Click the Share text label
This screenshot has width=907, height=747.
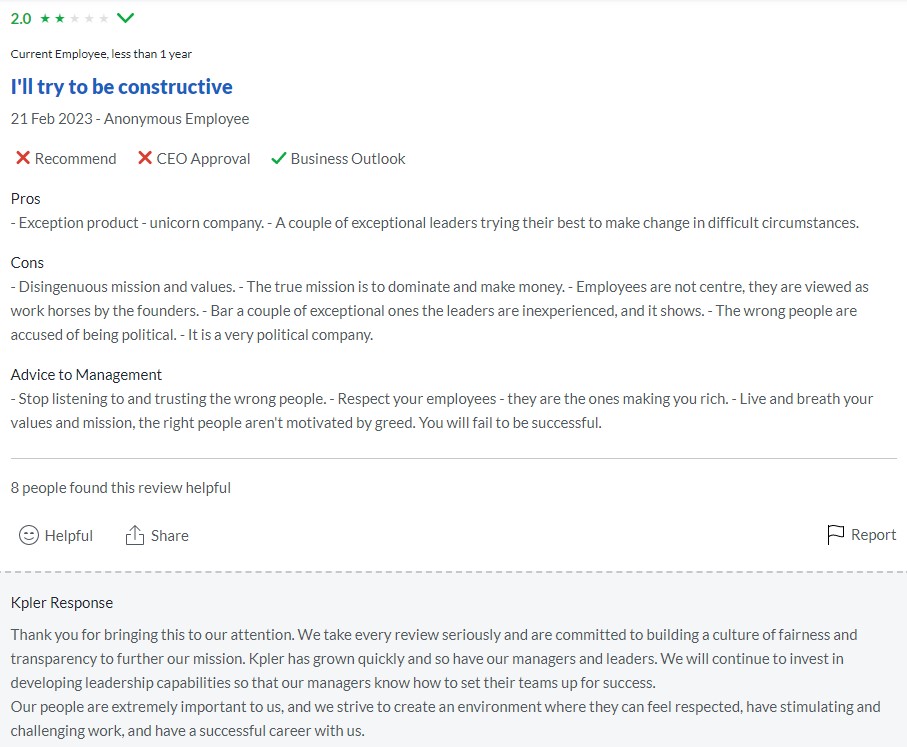[170, 536]
